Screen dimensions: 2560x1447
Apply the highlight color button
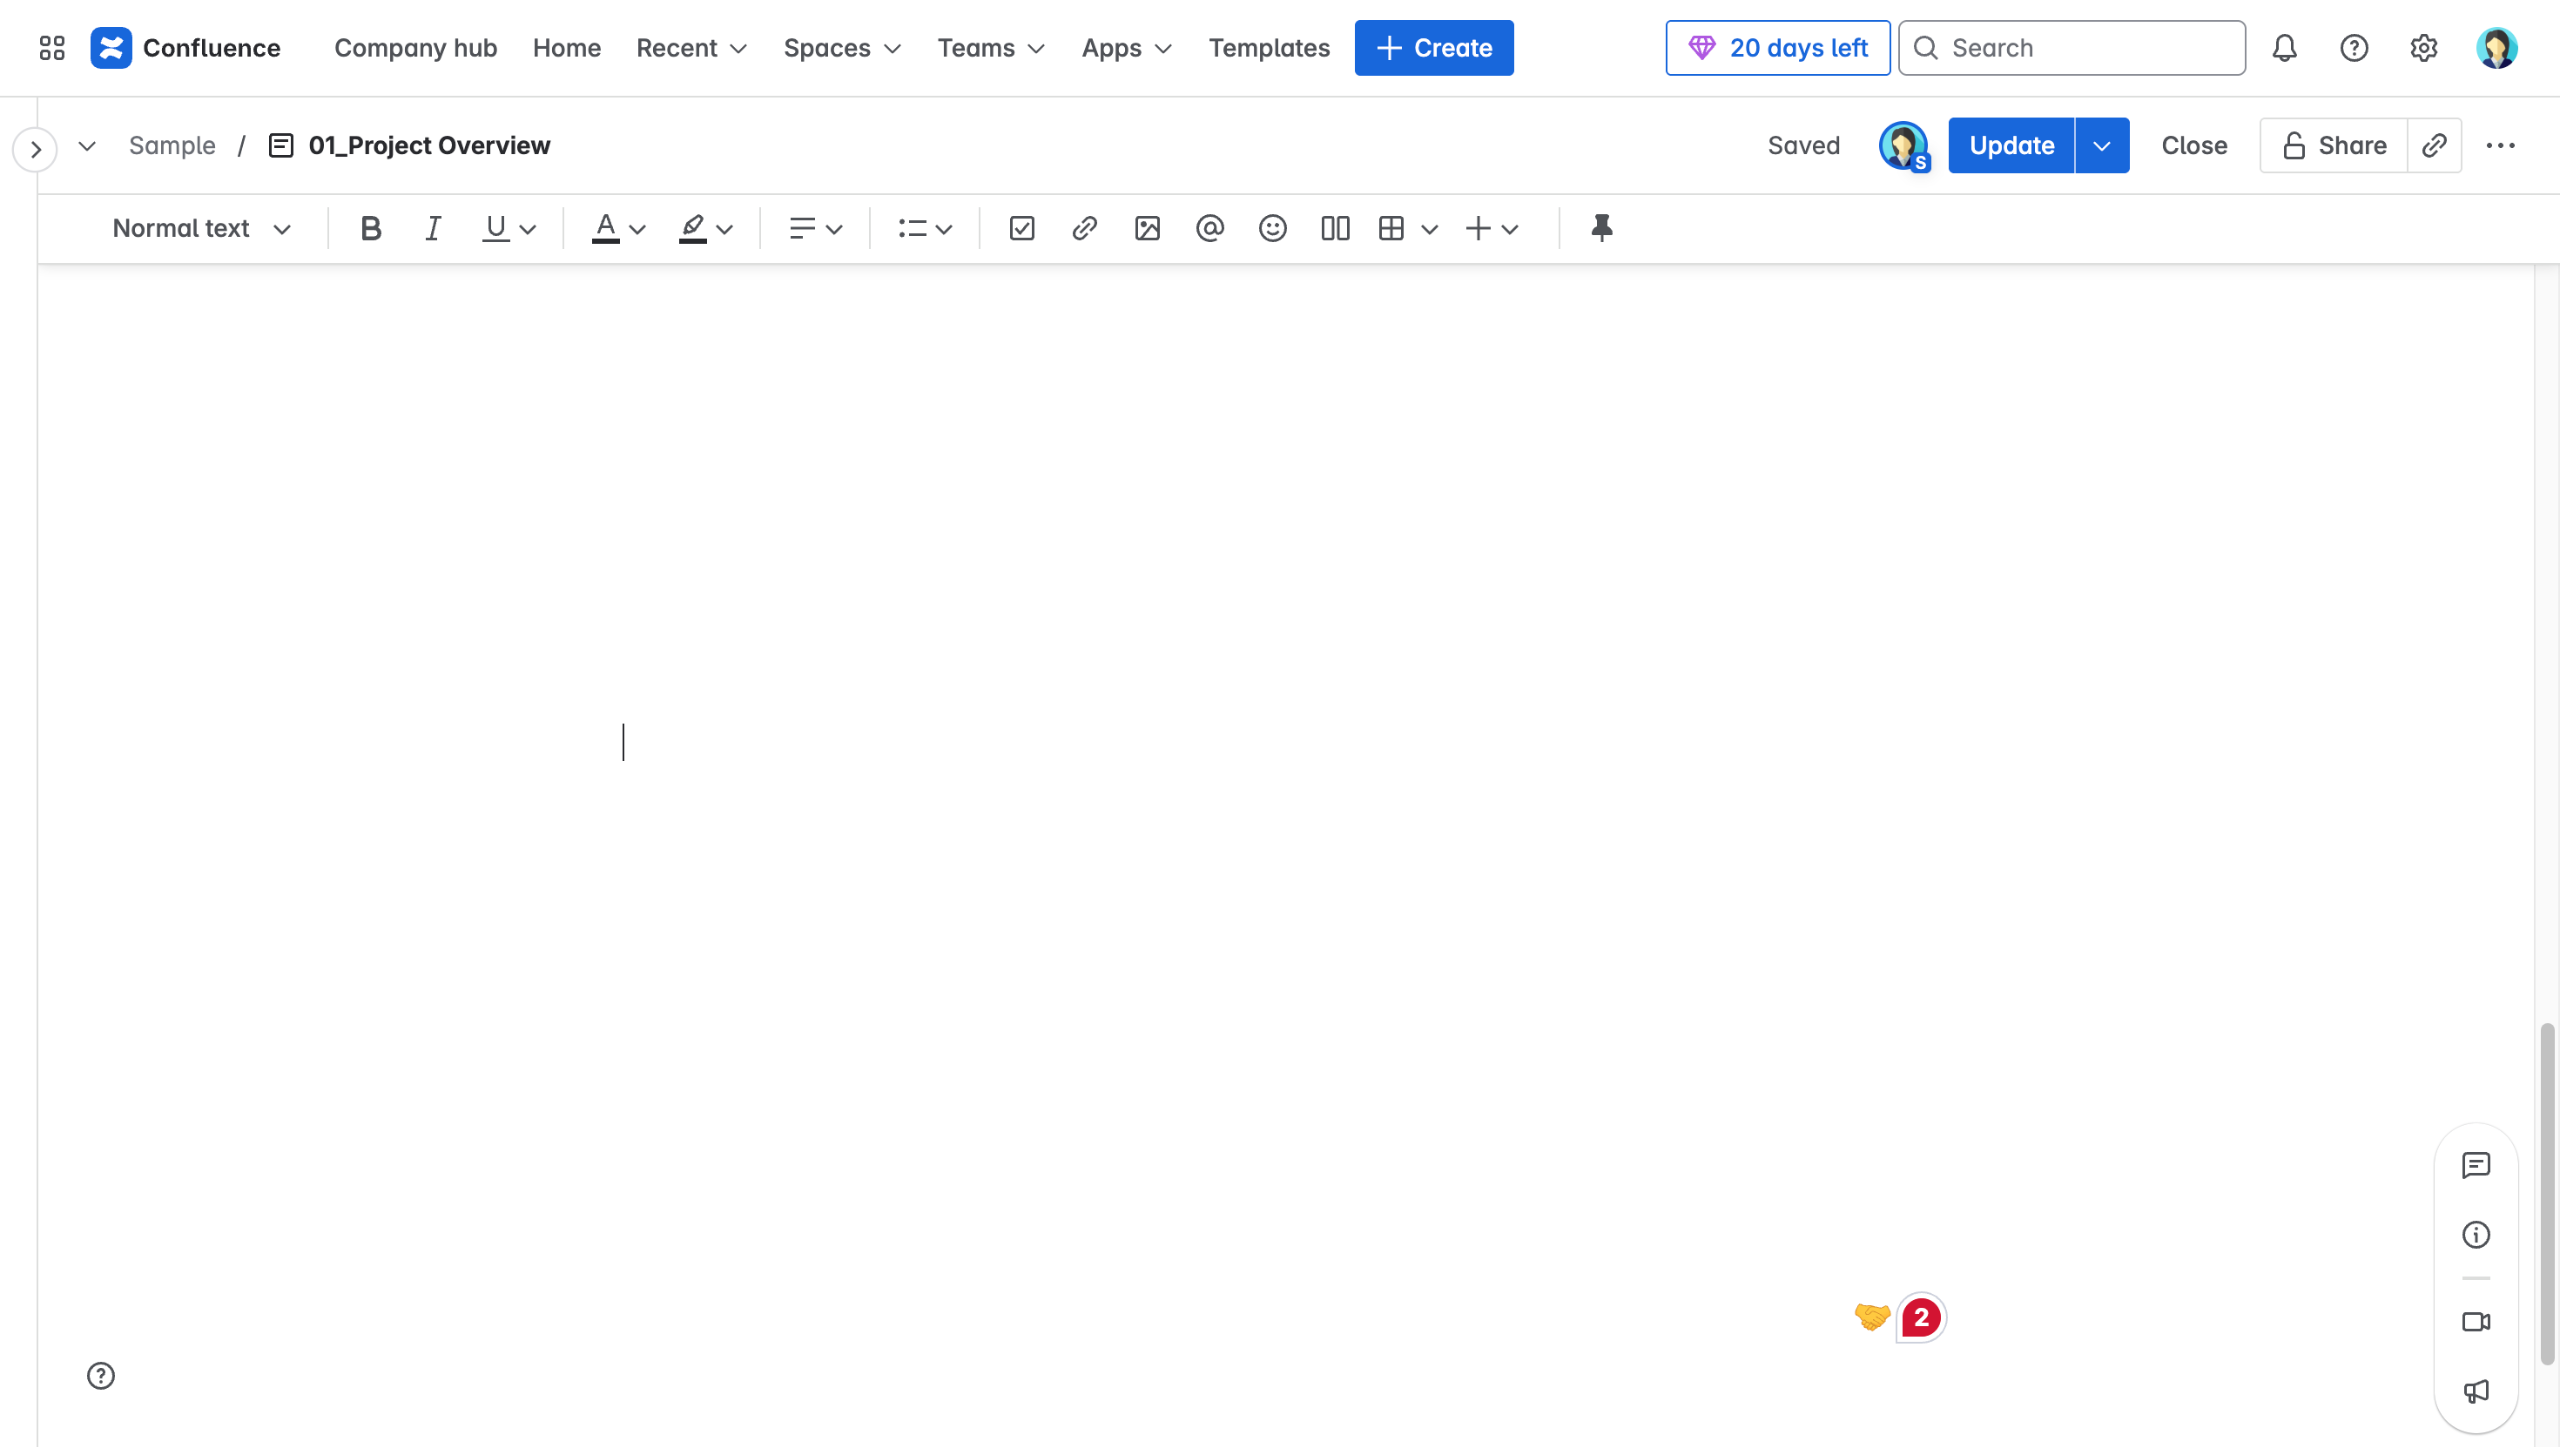(x=693, y=229)
